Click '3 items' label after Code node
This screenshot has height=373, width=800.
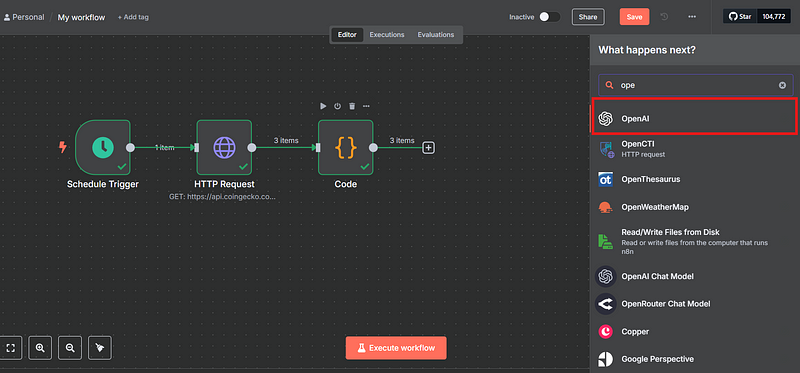tap(402, 140)
